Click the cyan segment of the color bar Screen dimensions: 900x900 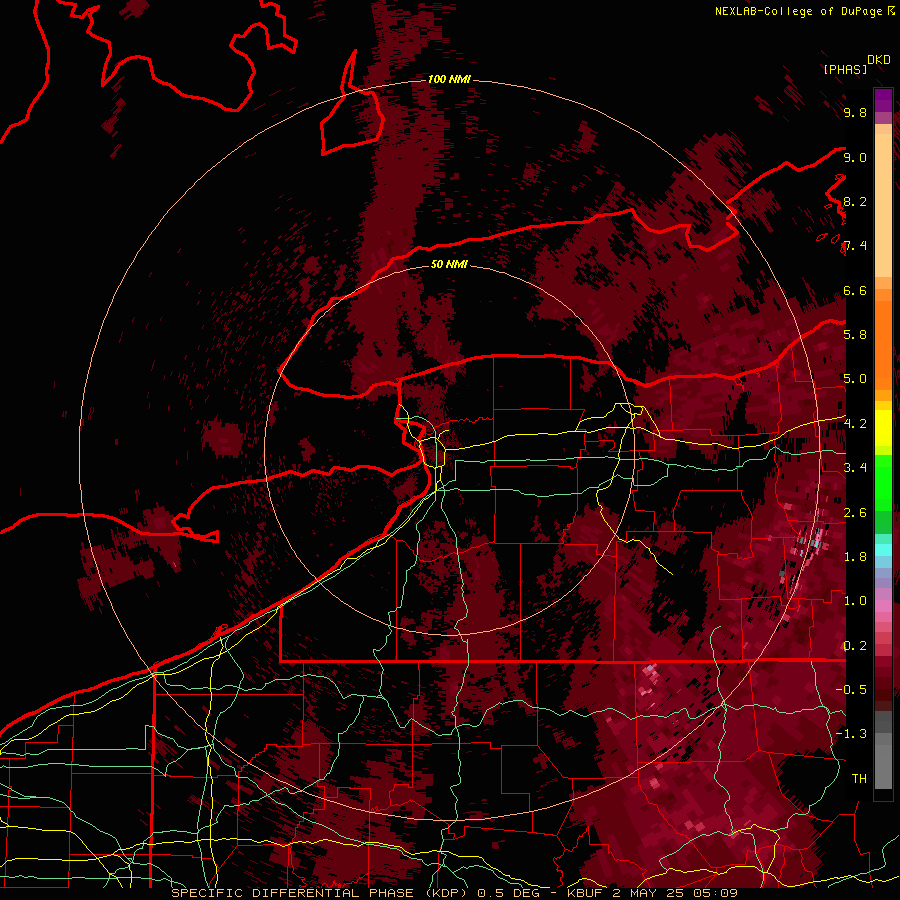(x=883, y=550)
